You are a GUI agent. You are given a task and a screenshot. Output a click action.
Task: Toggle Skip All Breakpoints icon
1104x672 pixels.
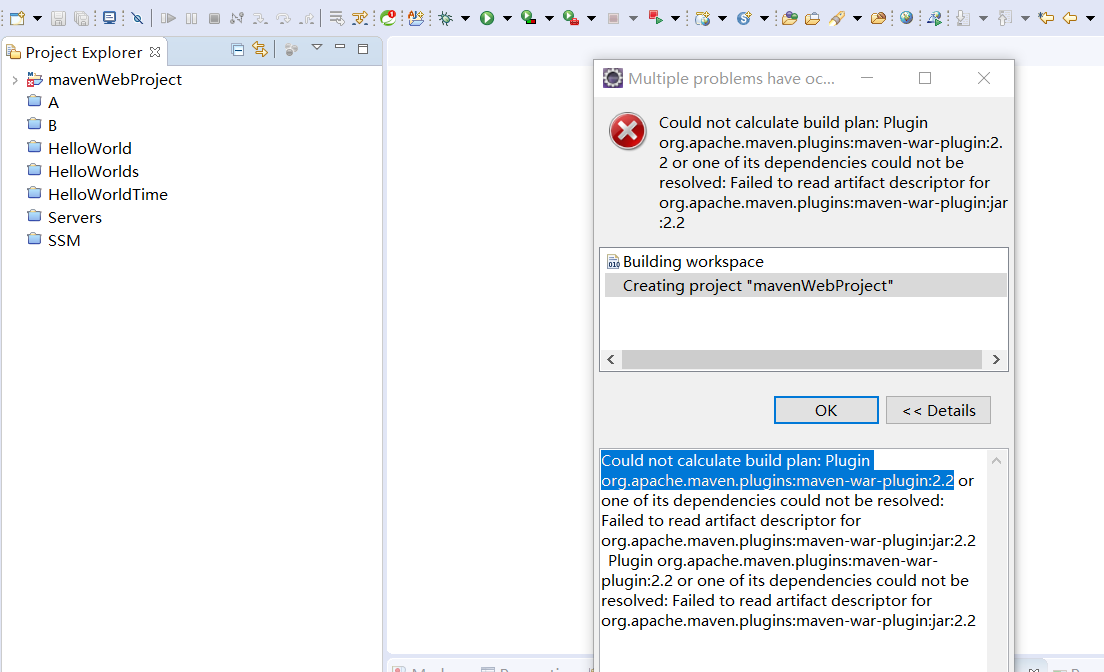coord(137,18)
